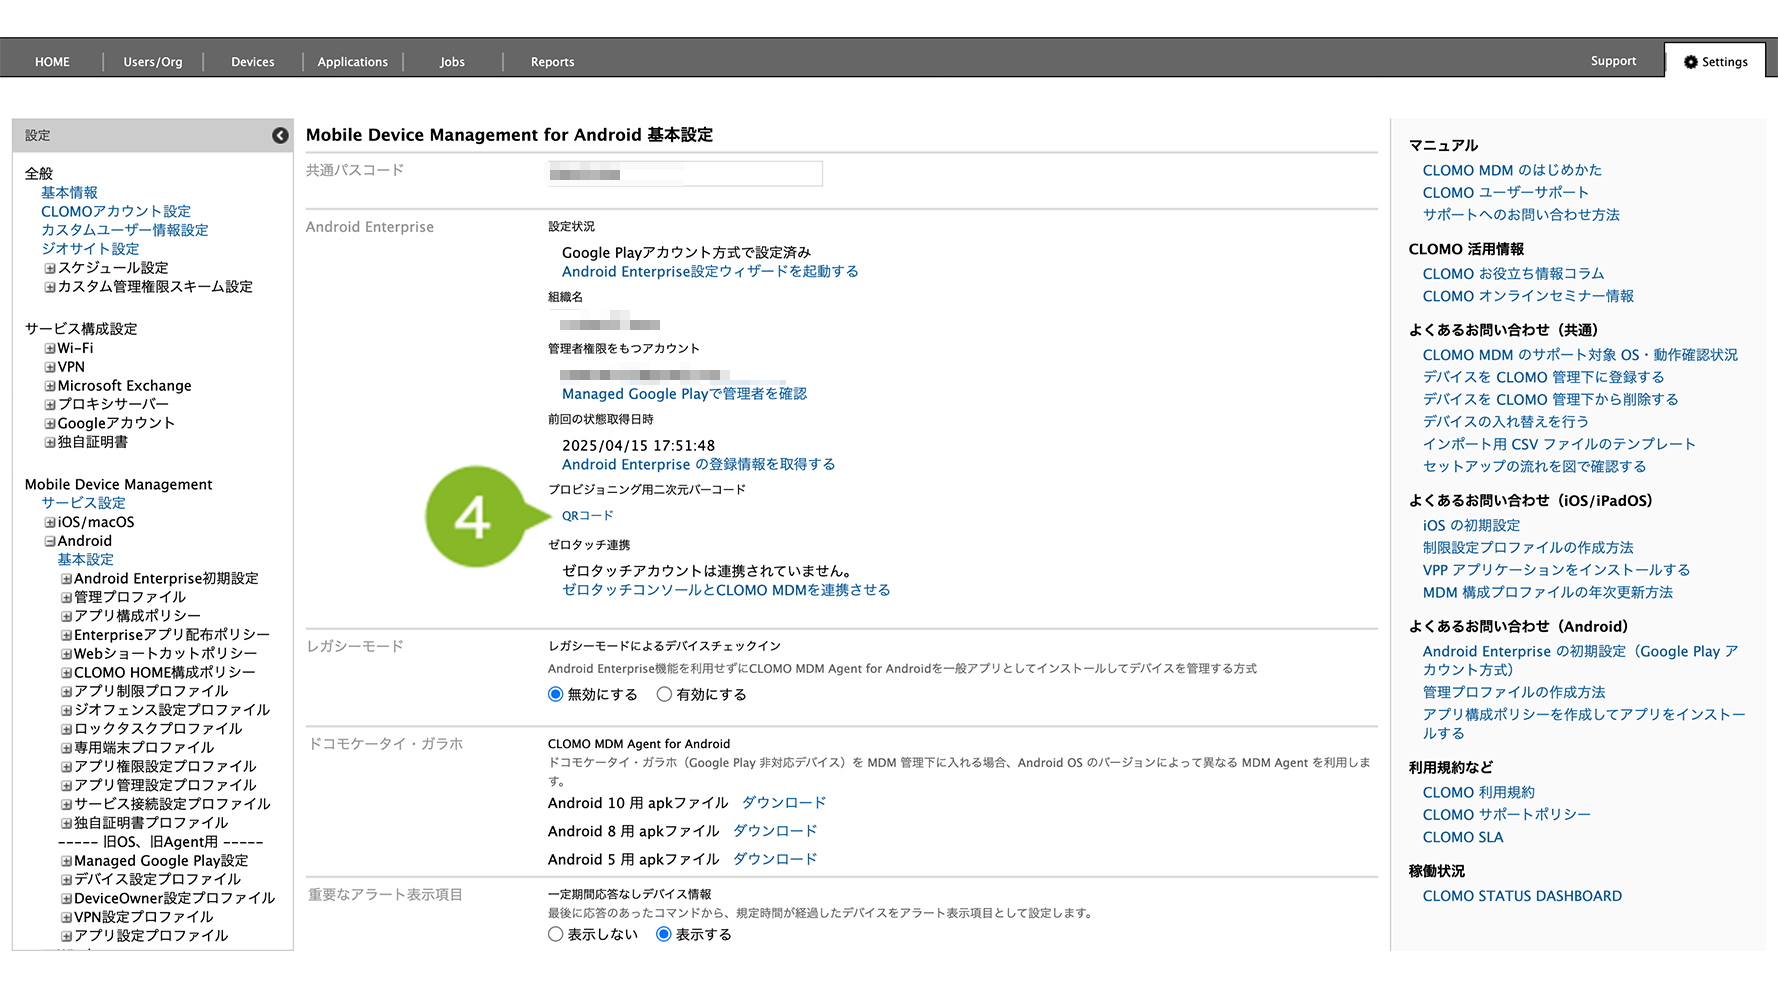Image resolution: width=1778 pixels, height=1000 pixels.
Task: Open CLOMO ユーザーサポート link
Action: click(x=1506, y=193)
